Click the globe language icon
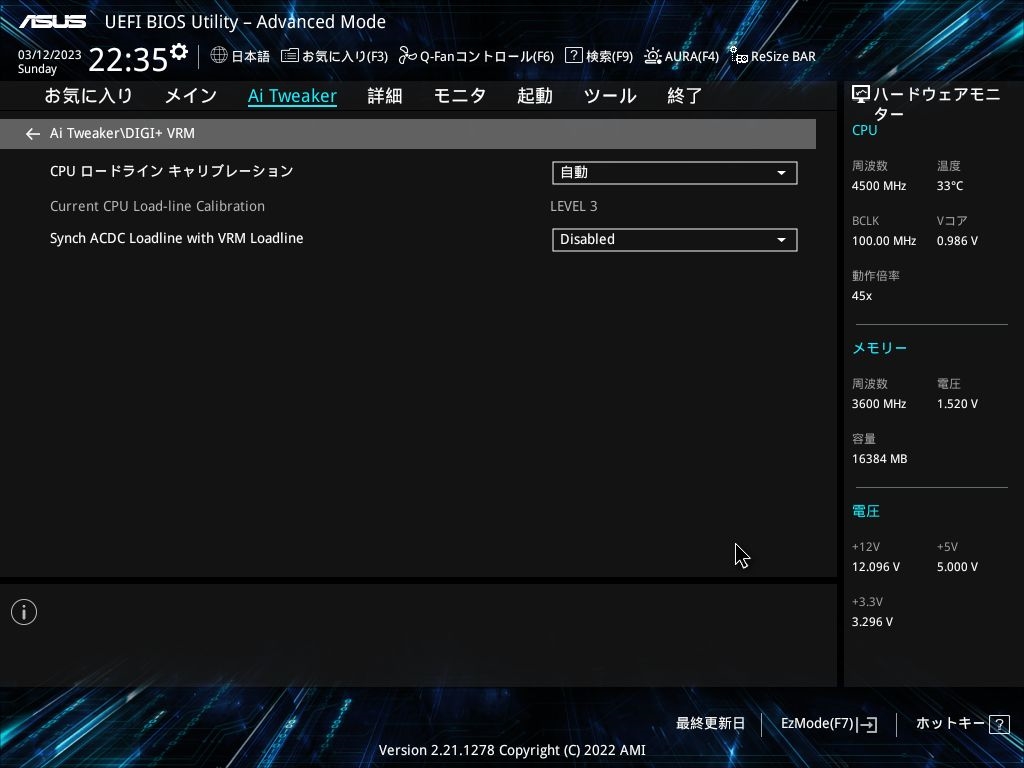Image resolution: width=1024 pixels, height=768 pixels. [x=219, y=55]
